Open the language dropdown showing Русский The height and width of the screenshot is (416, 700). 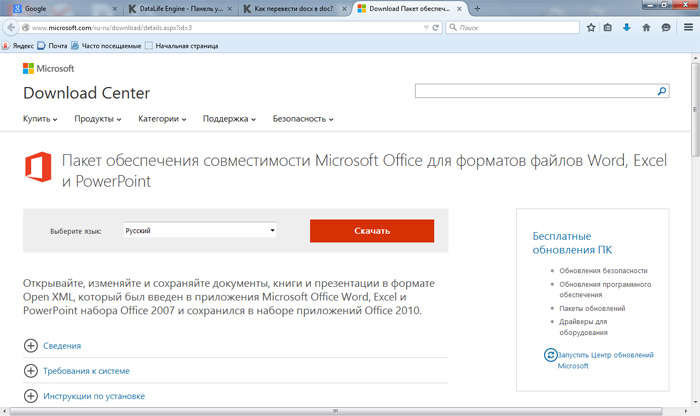(x=200, y=230)
